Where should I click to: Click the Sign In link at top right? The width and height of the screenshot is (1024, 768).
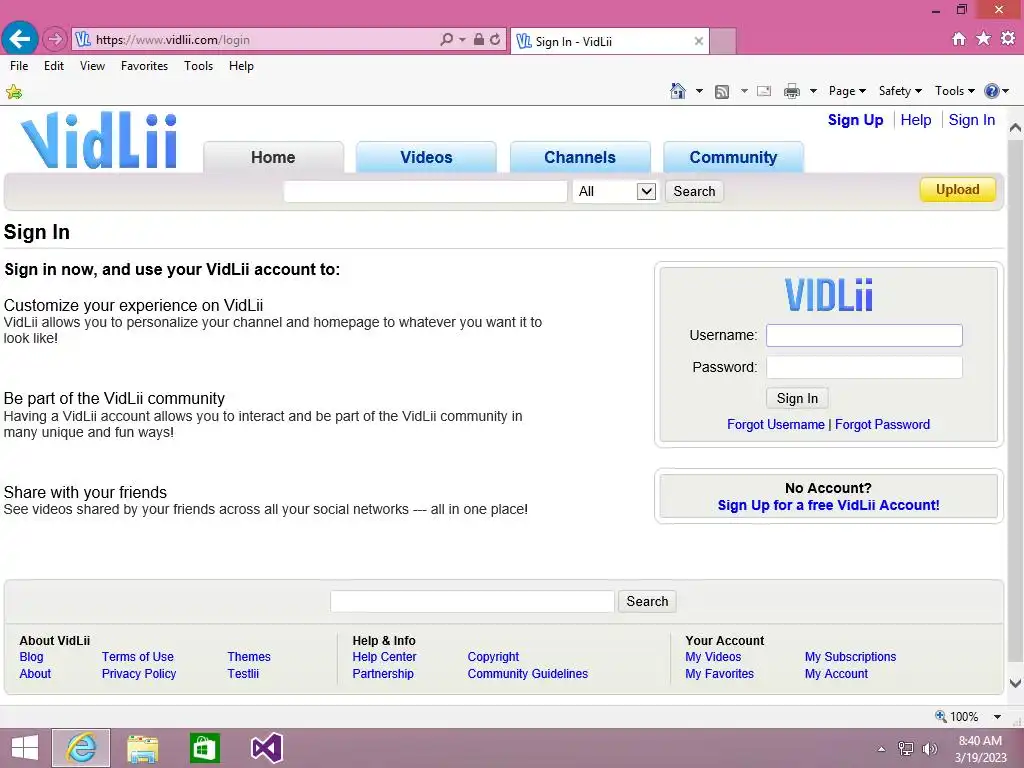[x=972, y=120]
